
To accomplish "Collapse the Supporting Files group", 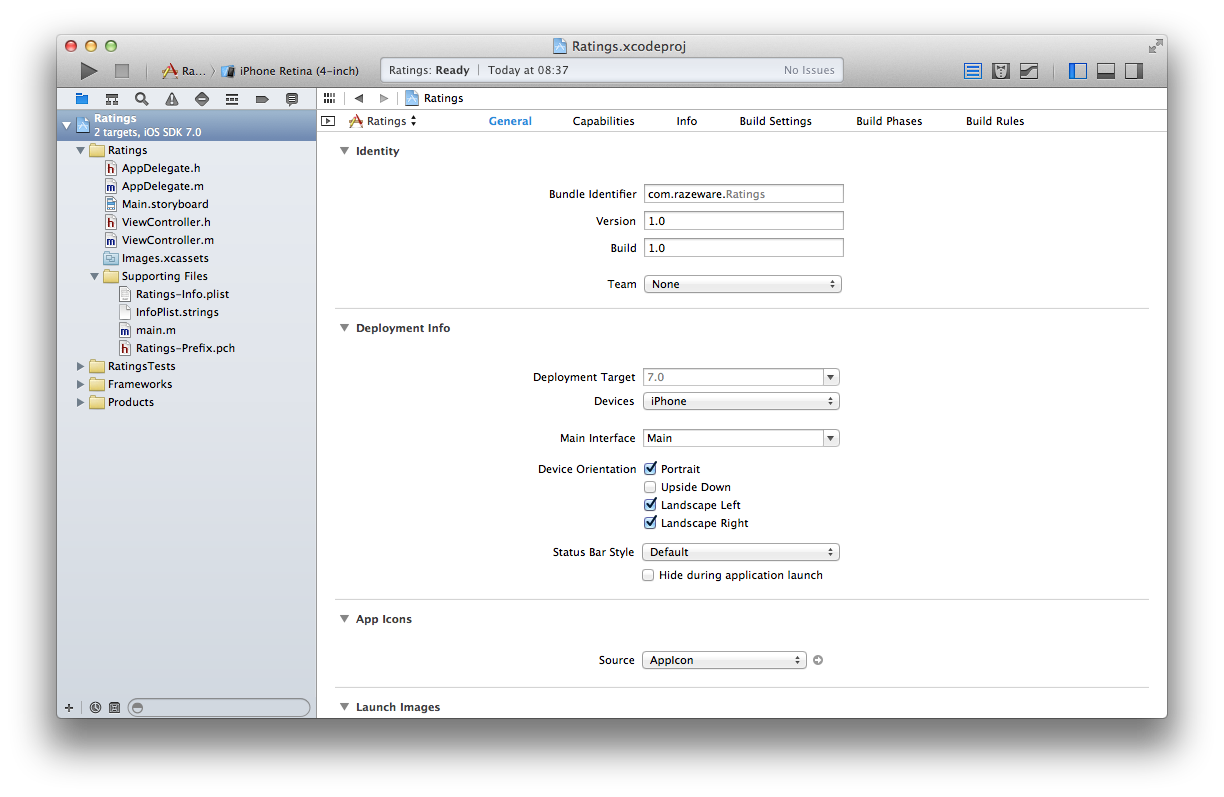I will click(95, 276).
